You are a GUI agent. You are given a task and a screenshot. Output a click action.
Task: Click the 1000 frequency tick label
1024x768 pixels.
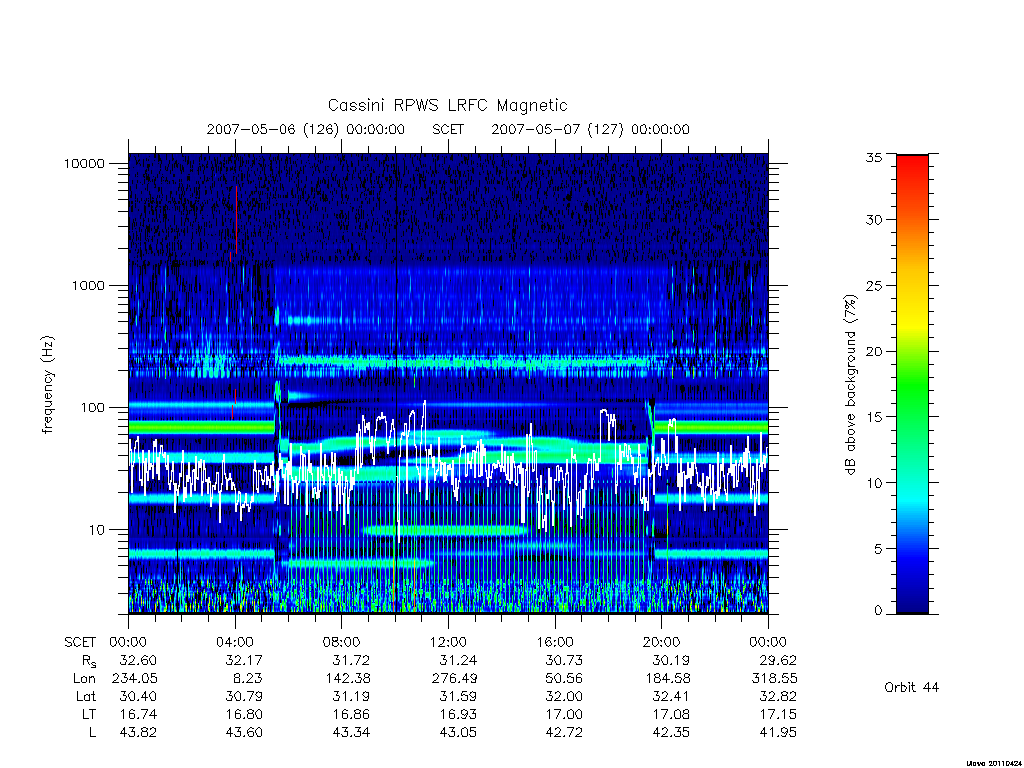88,285
